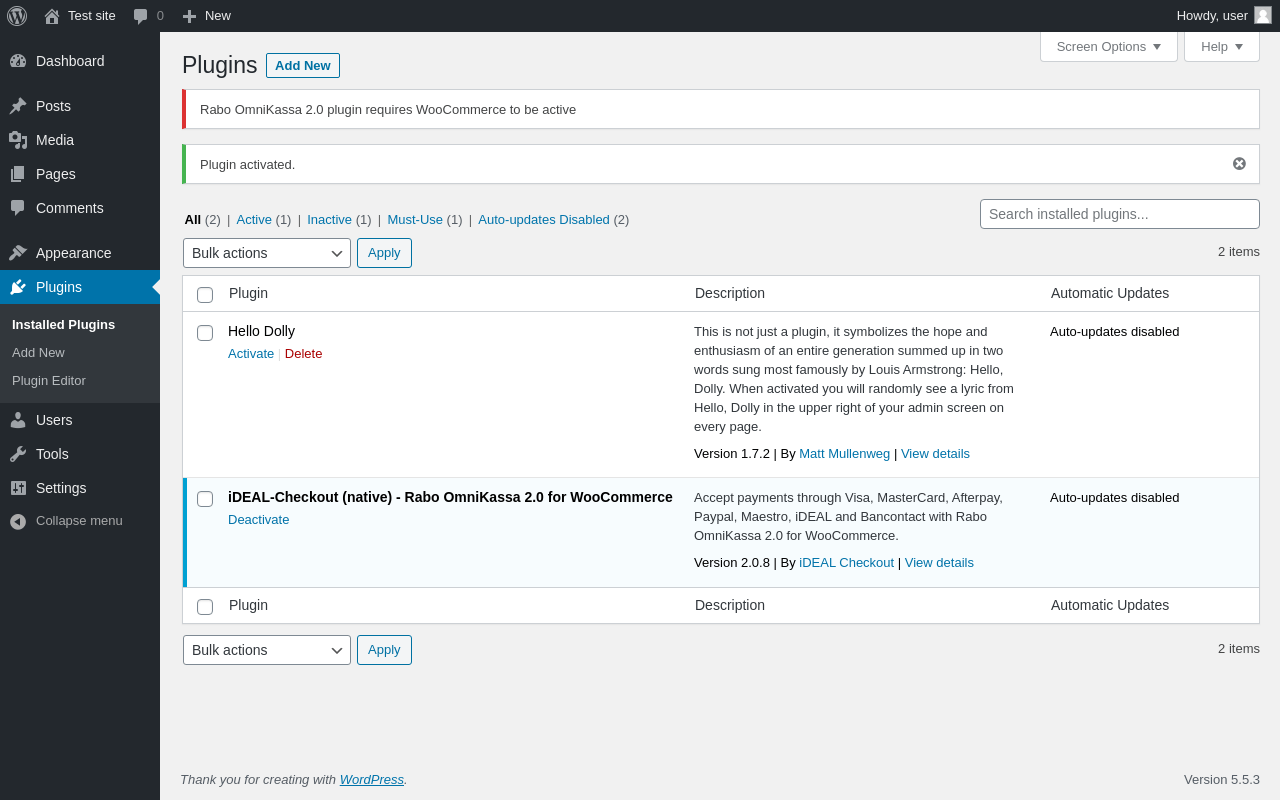Click the Appearance paintbrush icon
This screenshot has width=1280, height=800.
click(x=18, y=253)
